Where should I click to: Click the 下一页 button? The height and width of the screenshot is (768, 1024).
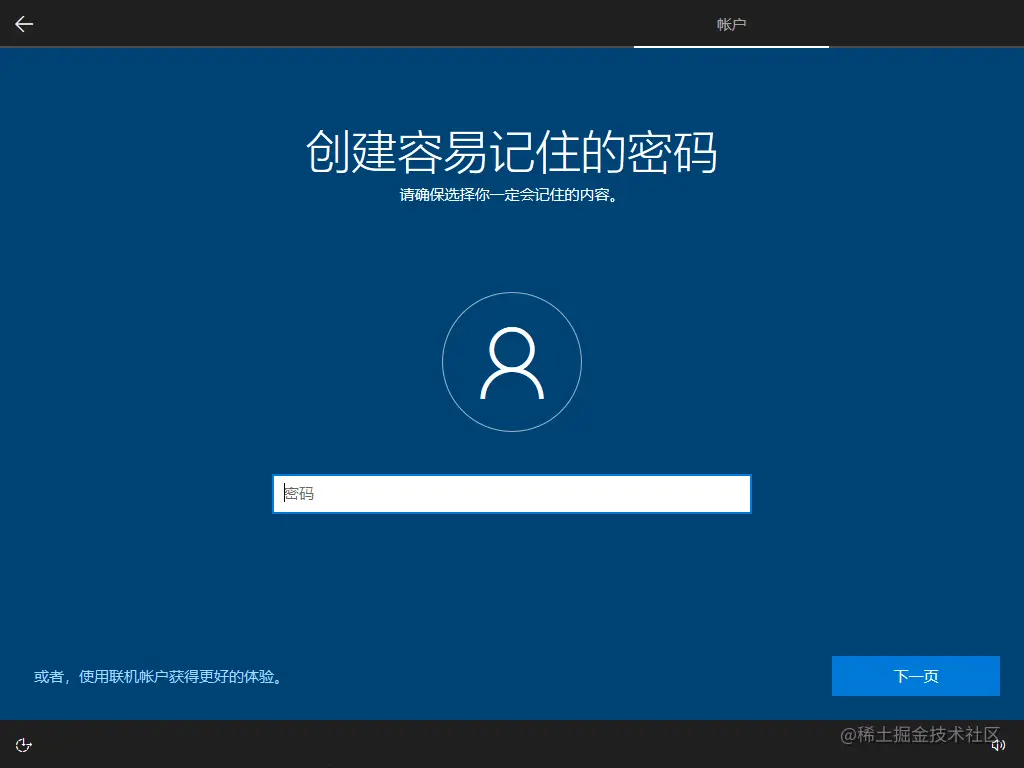(915, 676)
